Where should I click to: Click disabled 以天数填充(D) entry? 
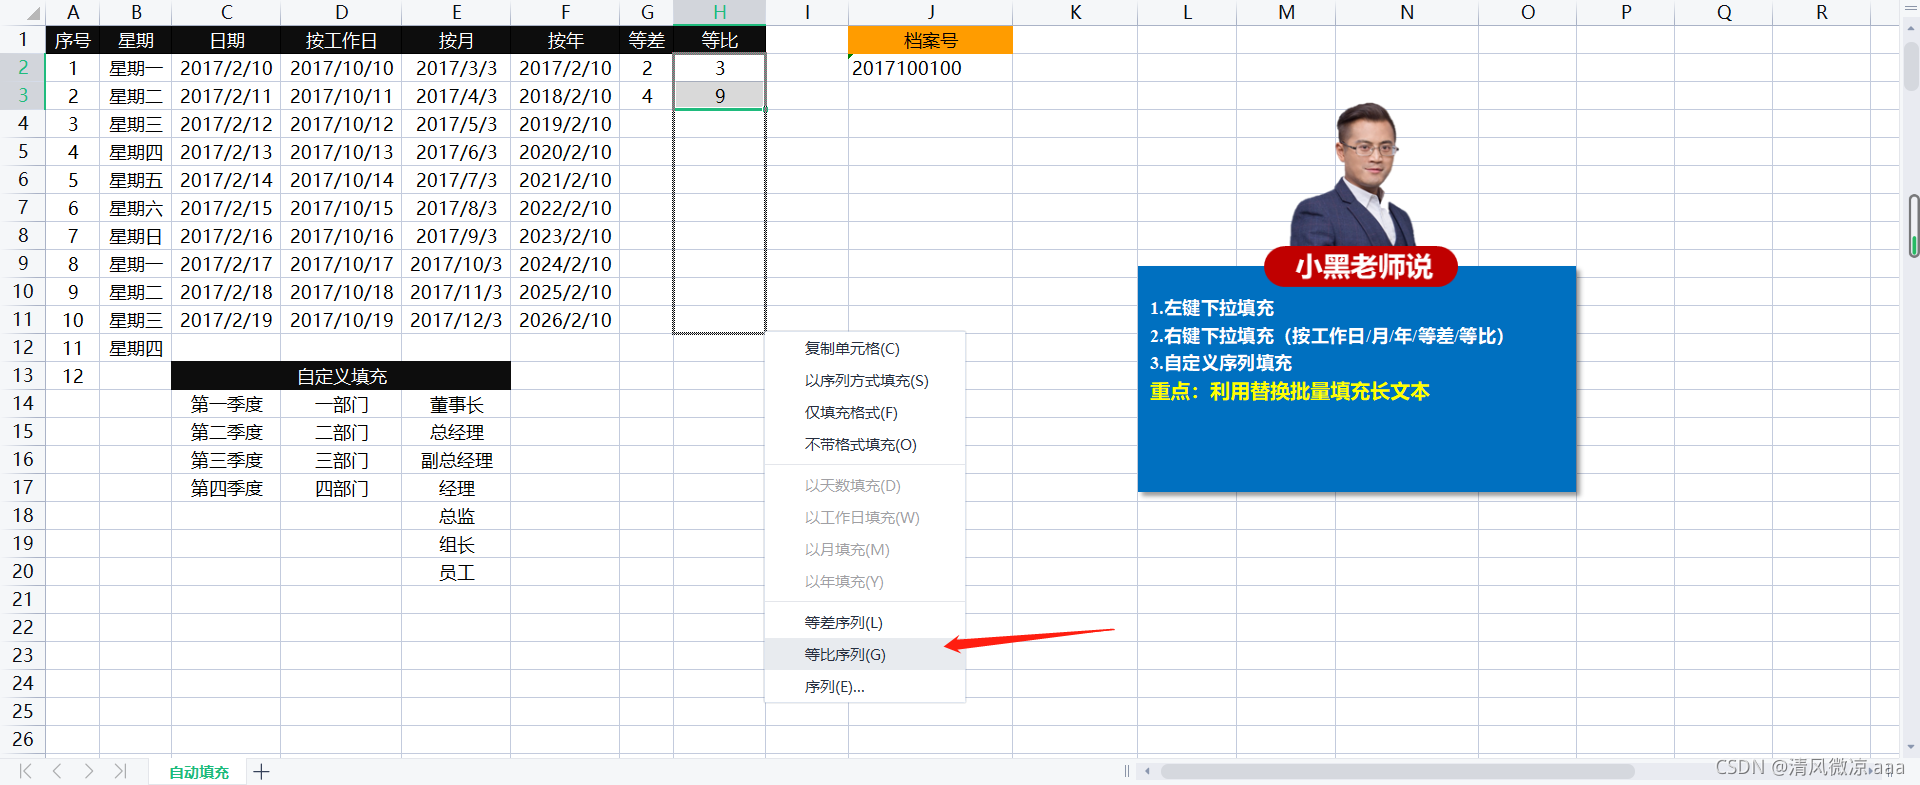tap(865, 485)
